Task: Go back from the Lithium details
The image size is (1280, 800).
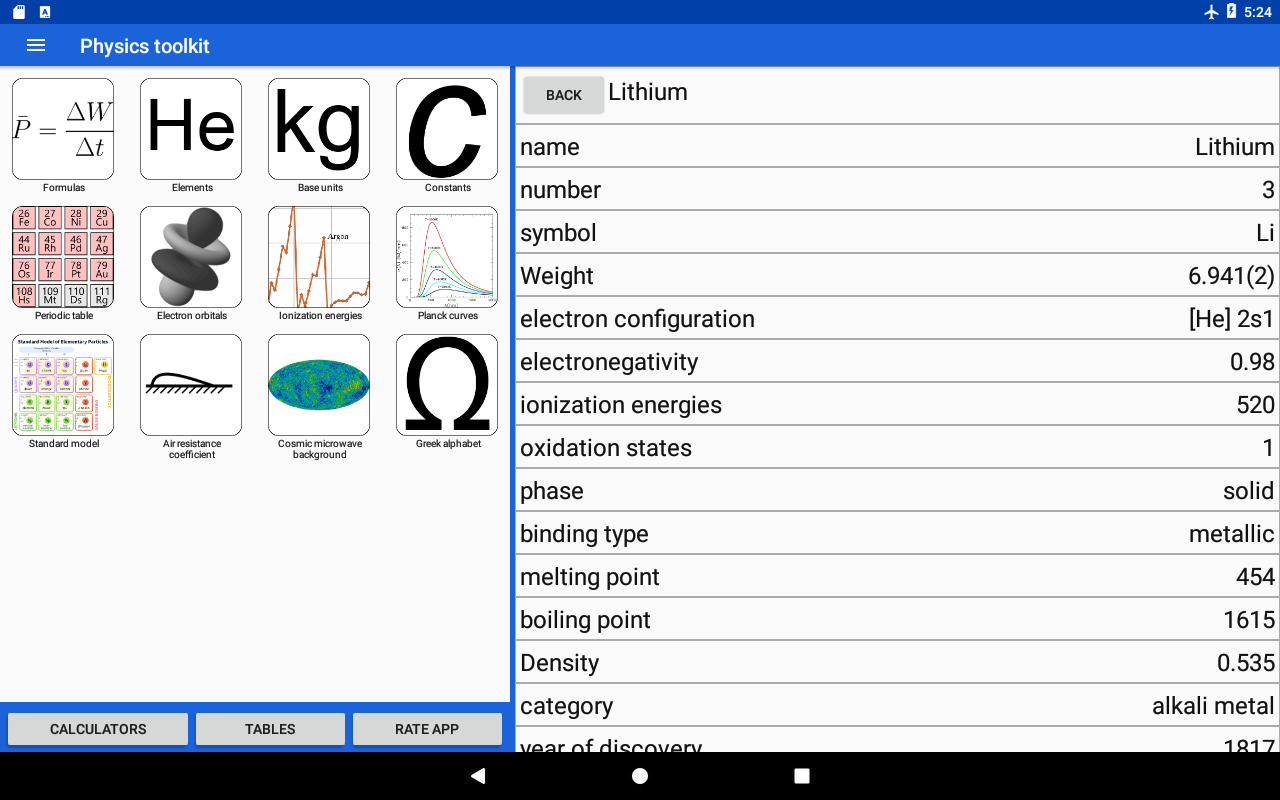Action: pyautogui.click(x=564, y=95)
